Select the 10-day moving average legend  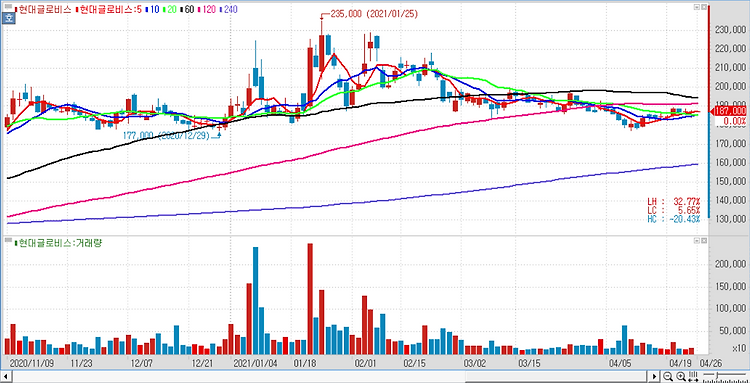154,9
